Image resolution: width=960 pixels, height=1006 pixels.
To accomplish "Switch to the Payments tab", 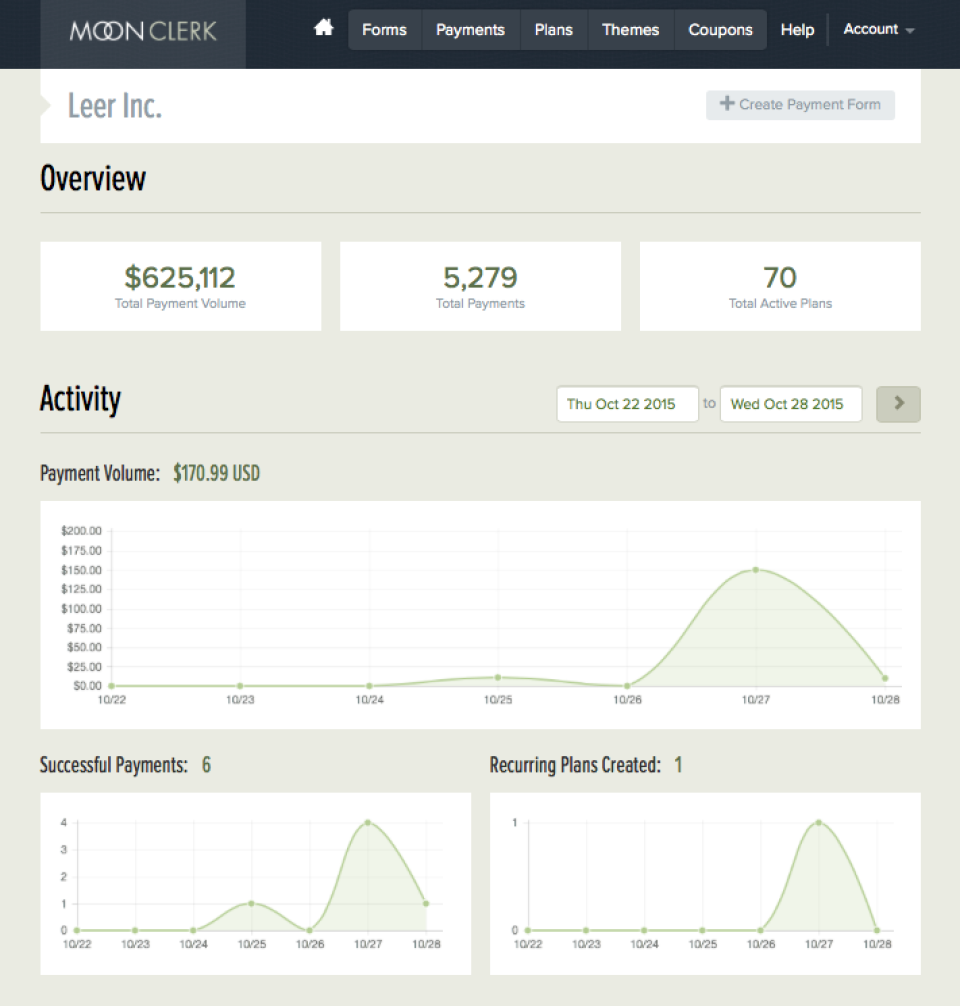I will pos(470,29).
